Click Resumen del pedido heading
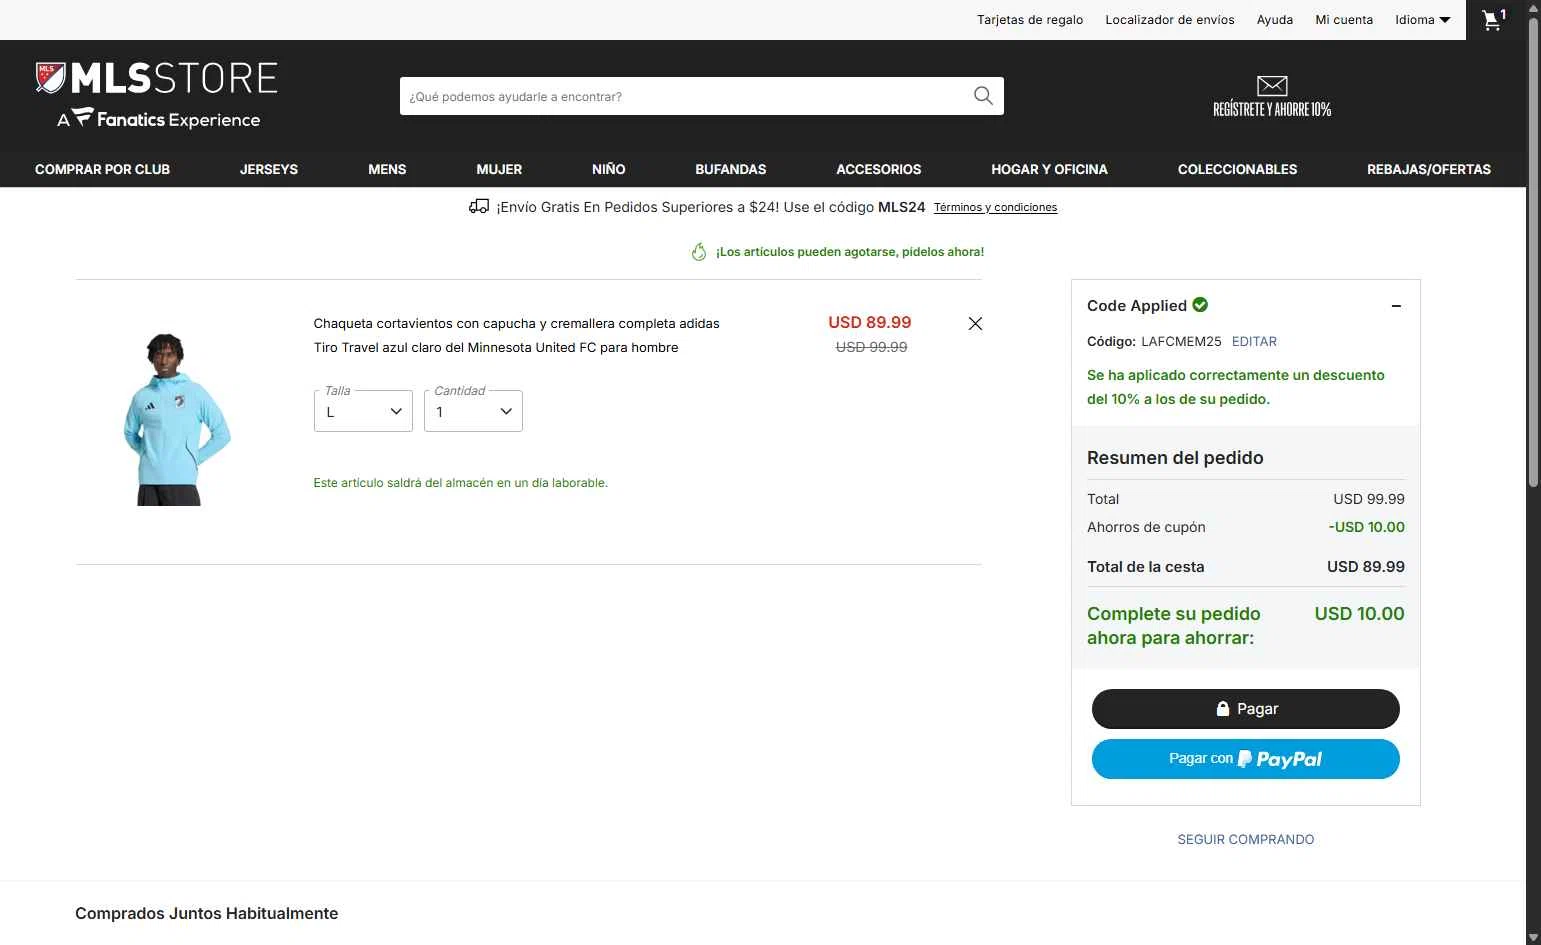Viewport: 1541px width, 945px height. click(x=1175, y=458)
